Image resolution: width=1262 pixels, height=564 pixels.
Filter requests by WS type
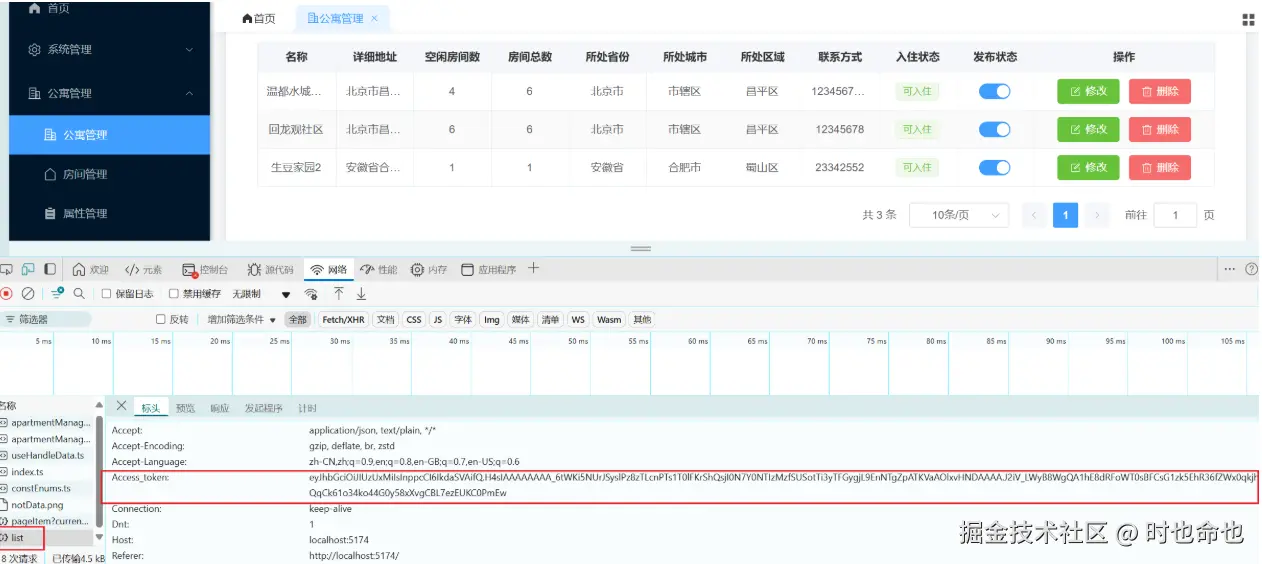pos(578,320)
